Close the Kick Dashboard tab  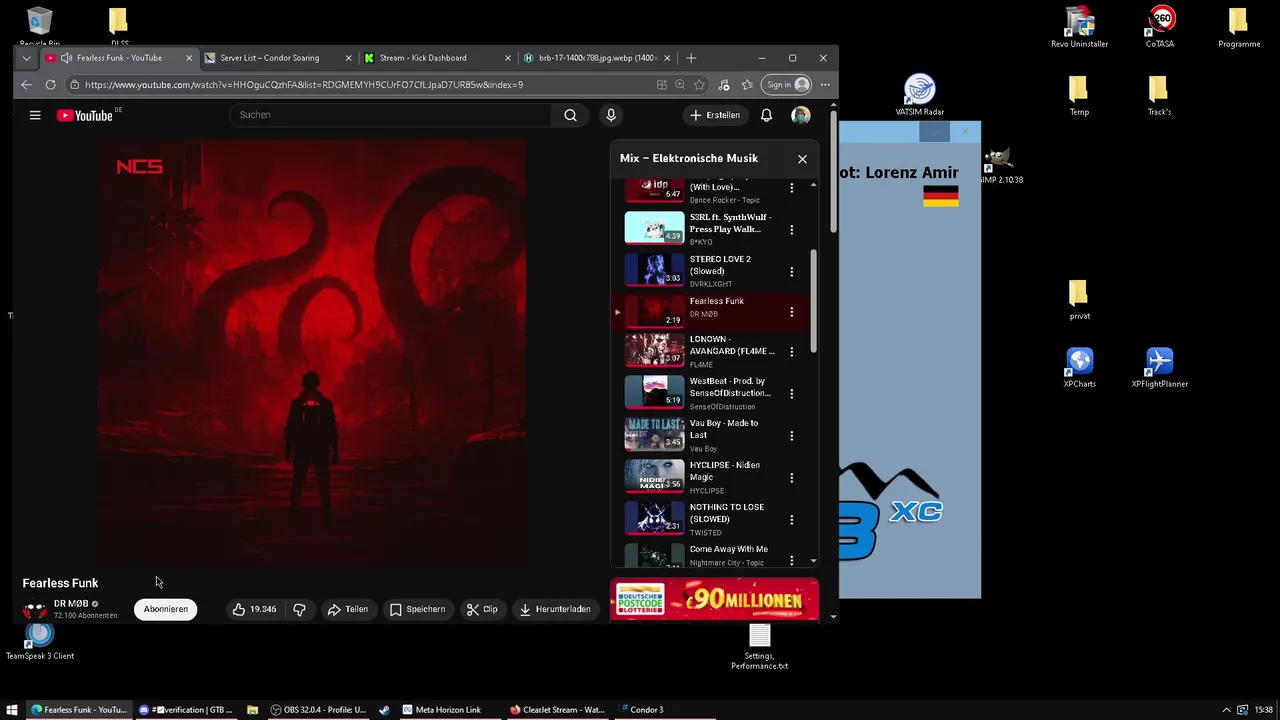pos(508,58)
